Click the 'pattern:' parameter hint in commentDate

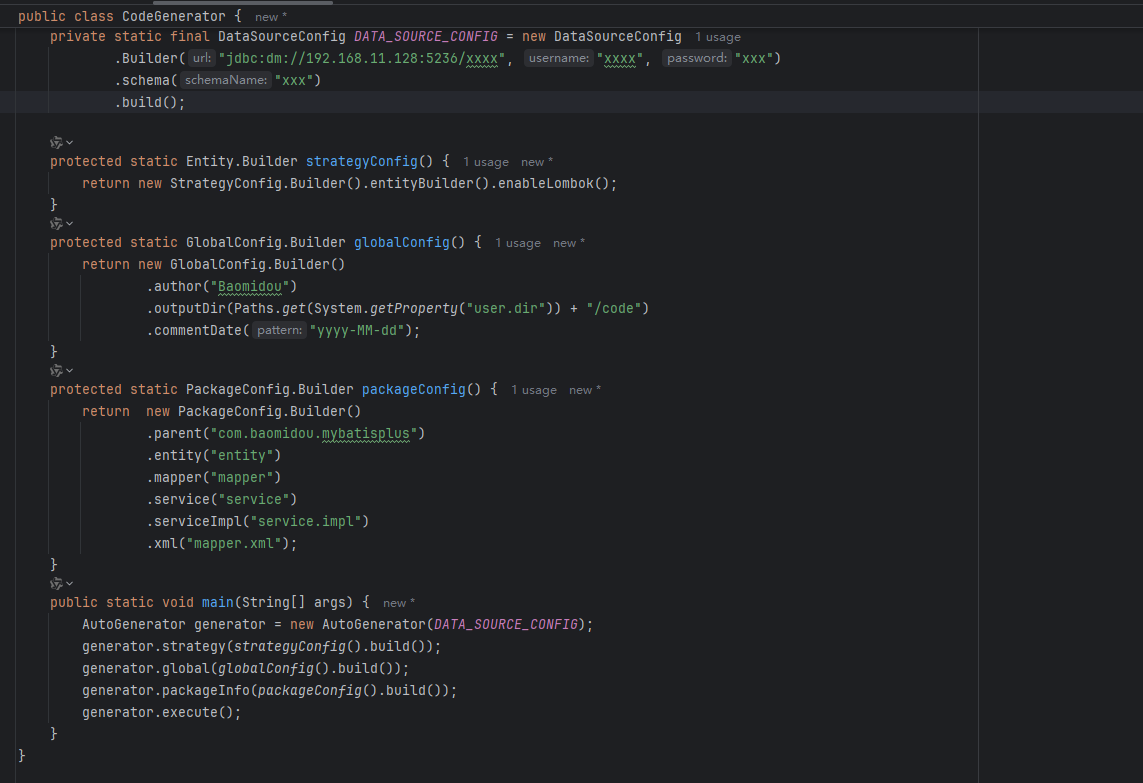tap(279, 330)
